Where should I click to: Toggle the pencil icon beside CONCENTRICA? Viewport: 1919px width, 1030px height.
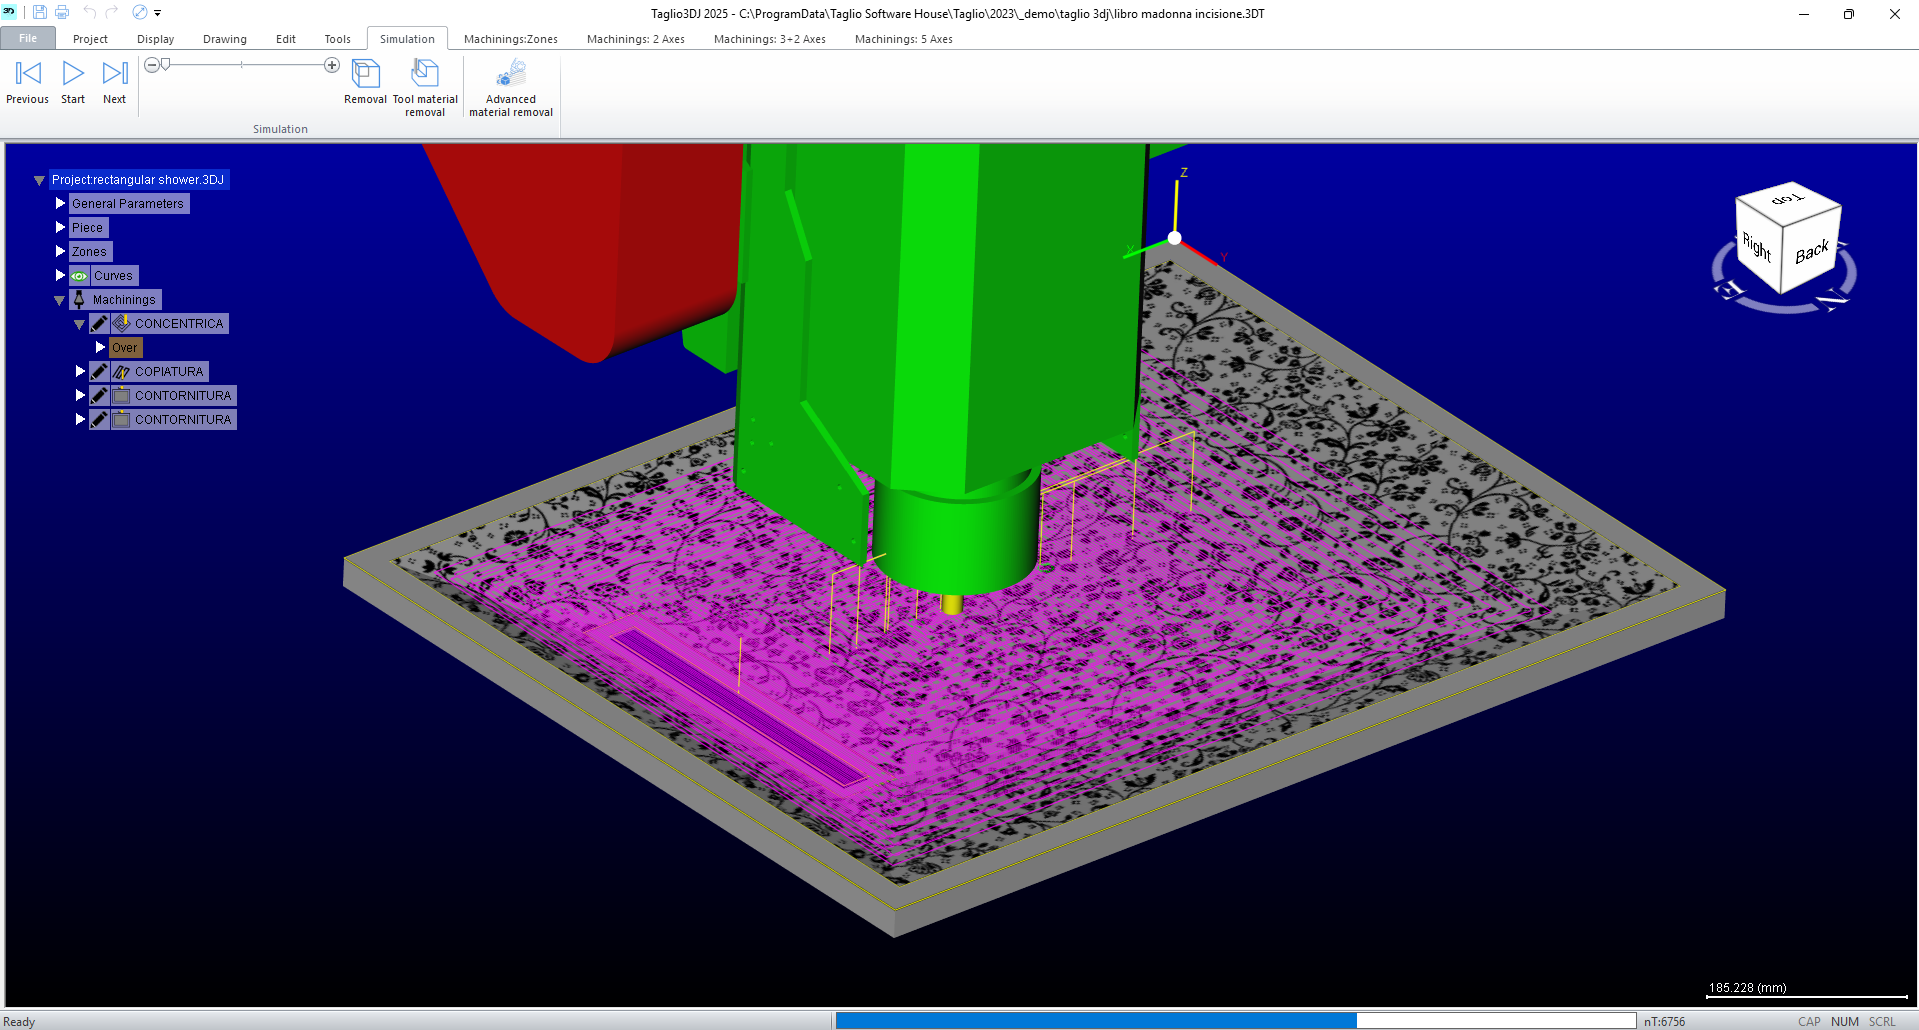[x=99, y=324]
